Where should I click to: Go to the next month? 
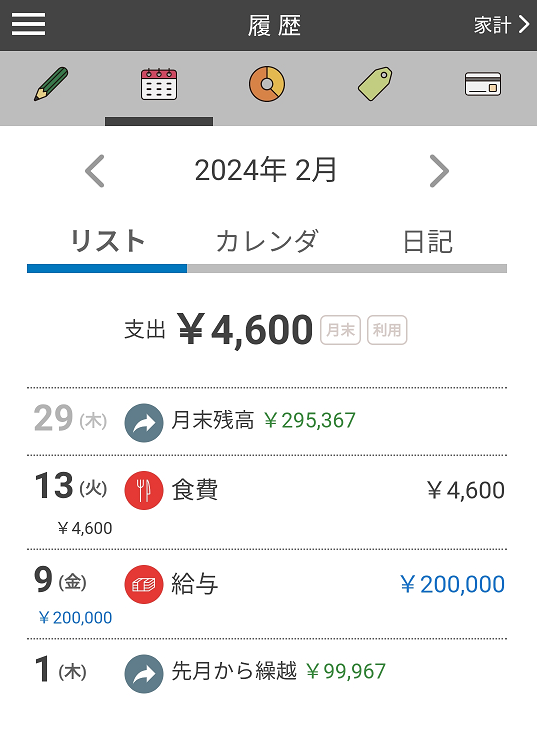click(x=439, y=171)
